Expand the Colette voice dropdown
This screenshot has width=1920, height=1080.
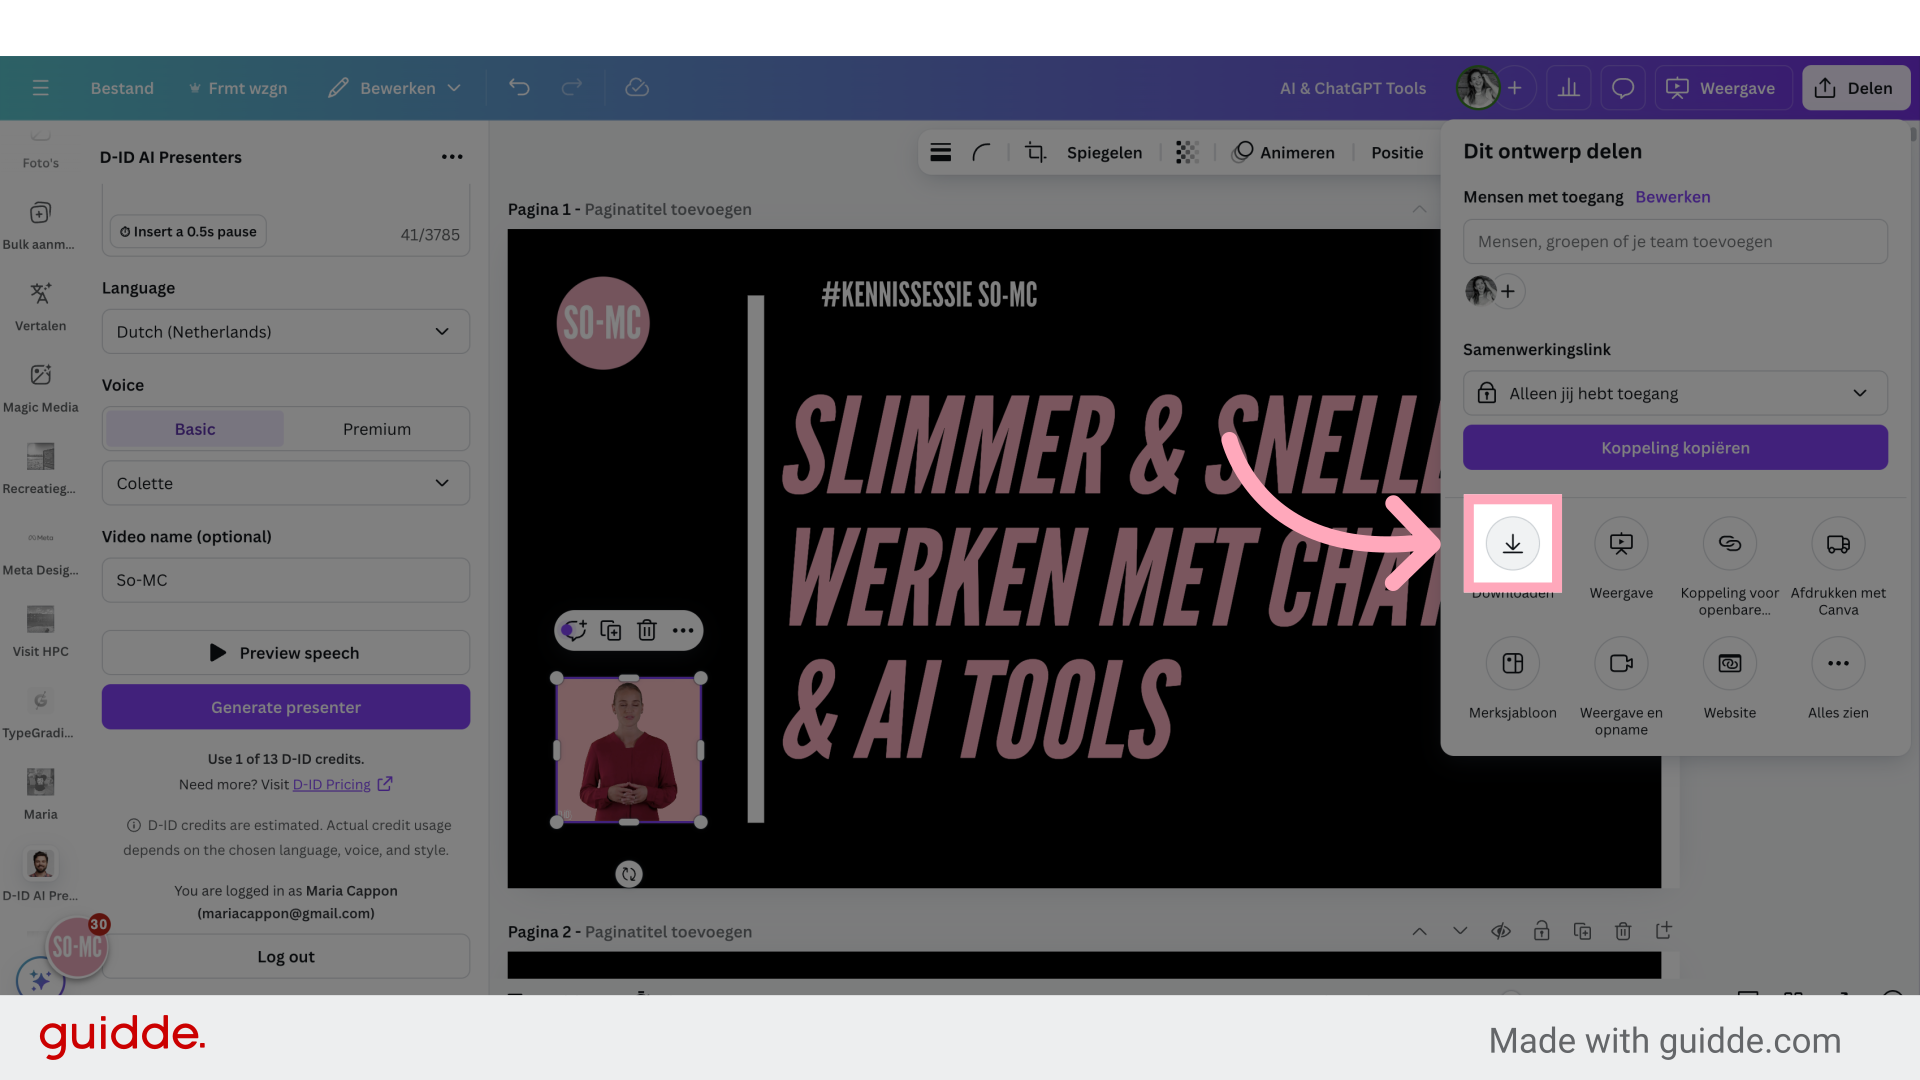tap(286, 483)
